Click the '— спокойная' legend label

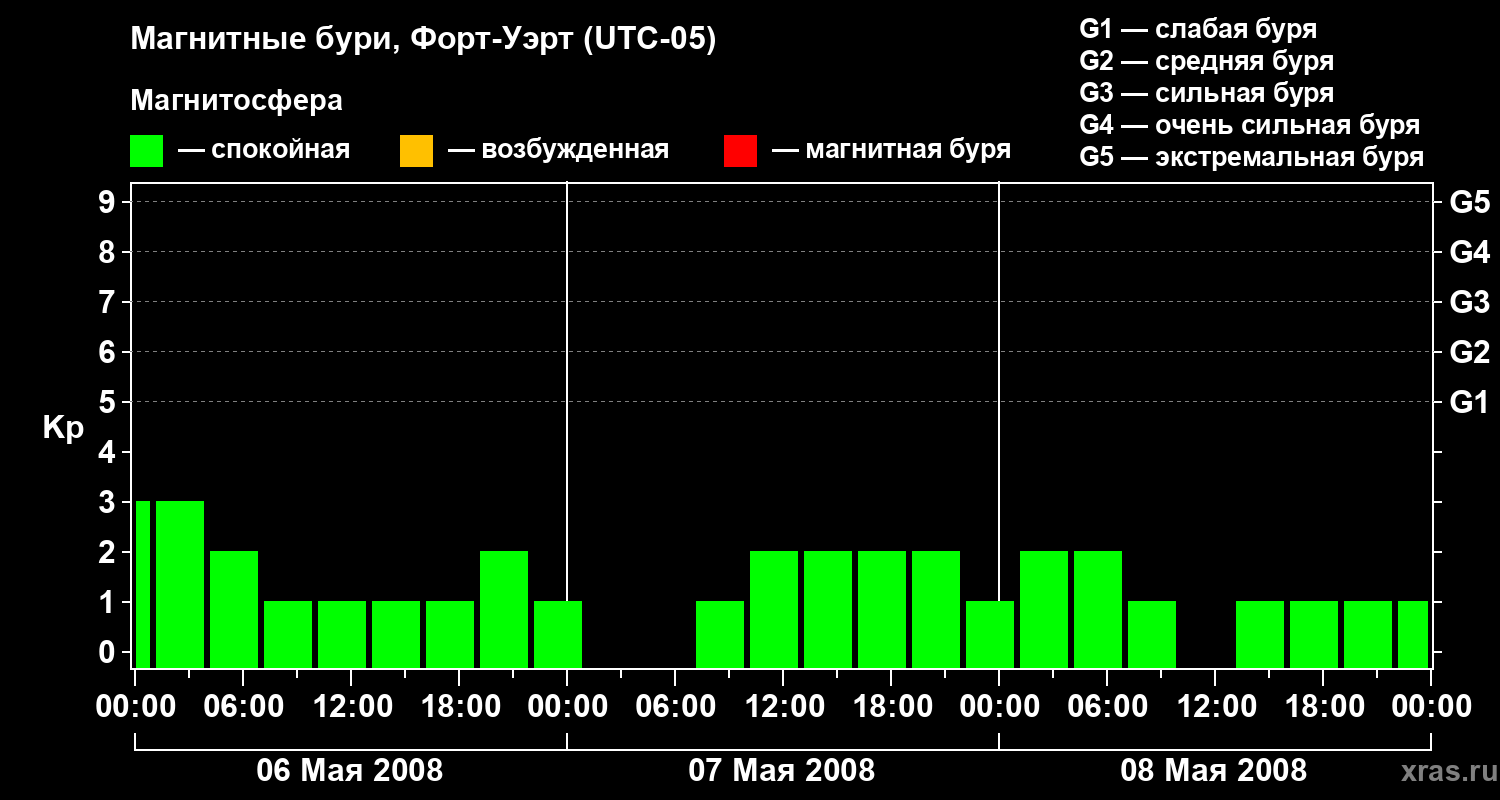(264, 150)
